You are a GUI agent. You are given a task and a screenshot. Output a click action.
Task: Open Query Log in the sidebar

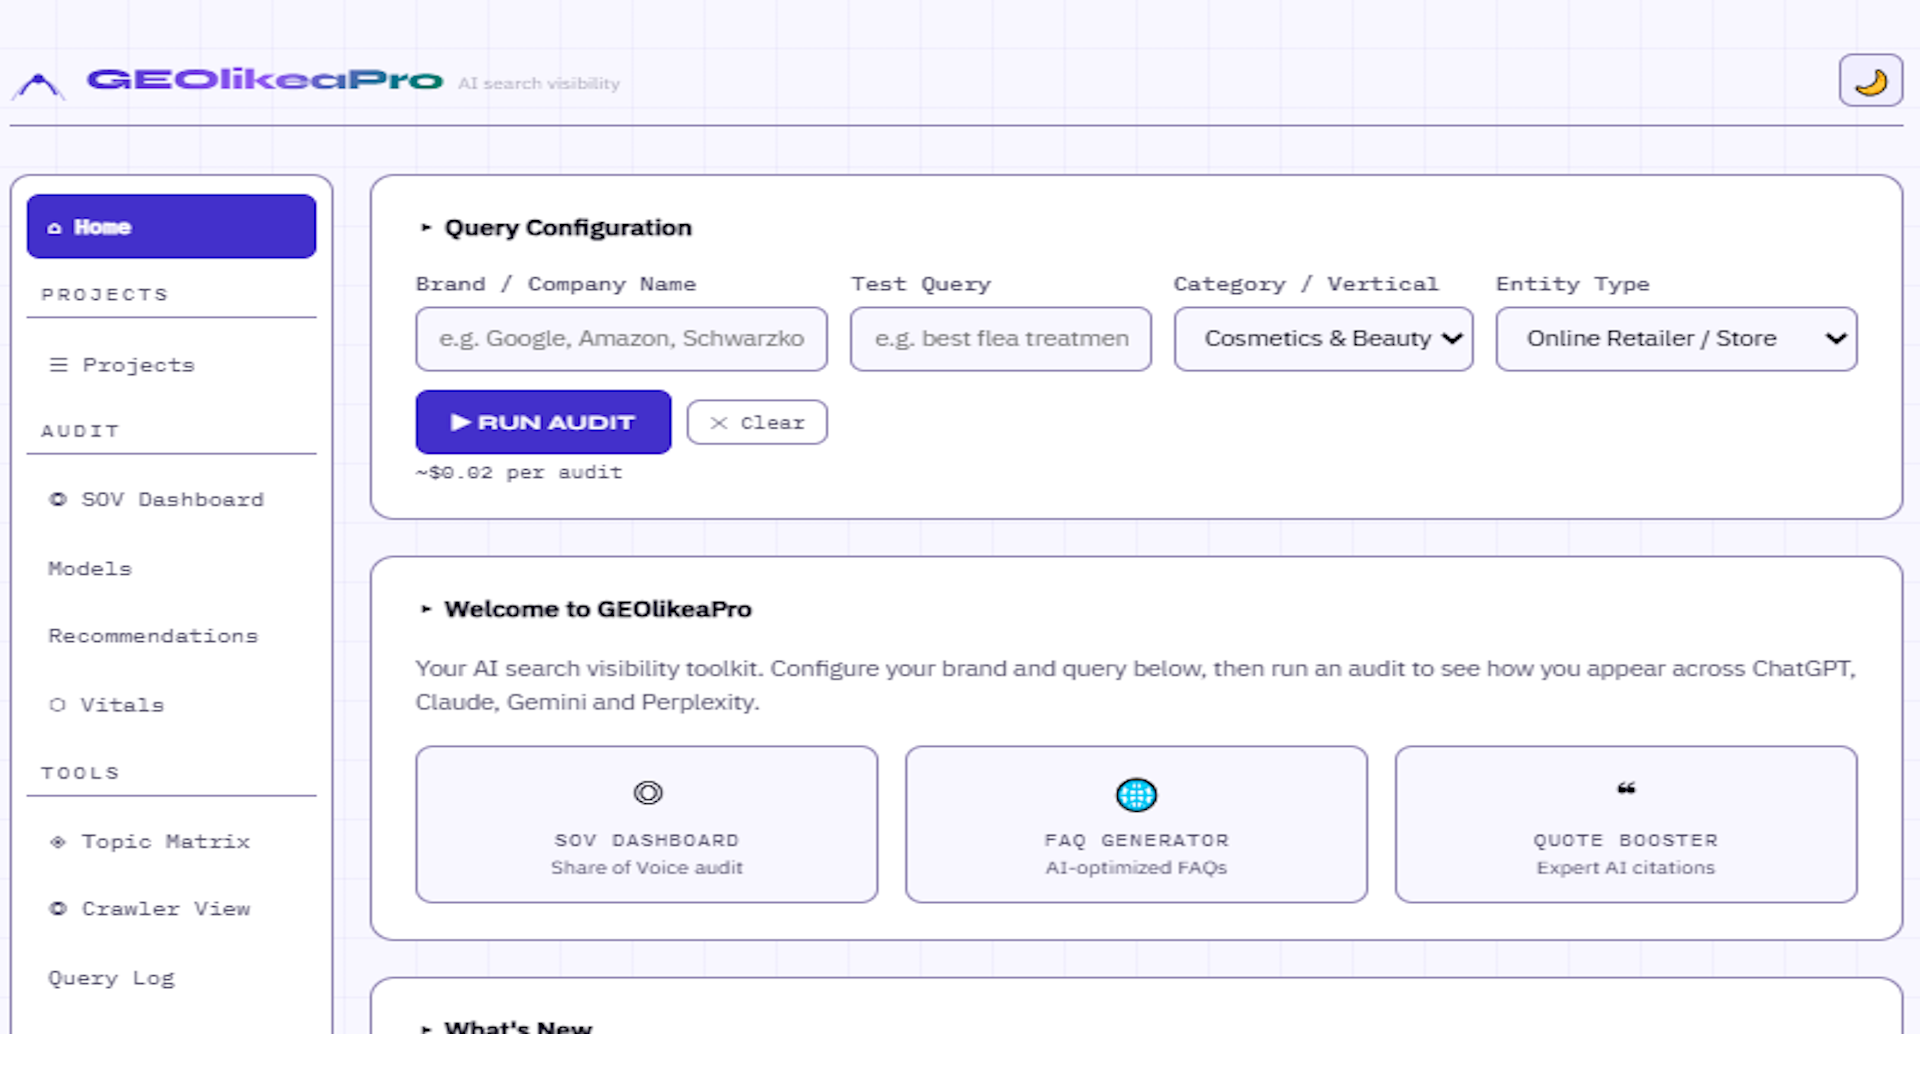[x=171, y=978]
